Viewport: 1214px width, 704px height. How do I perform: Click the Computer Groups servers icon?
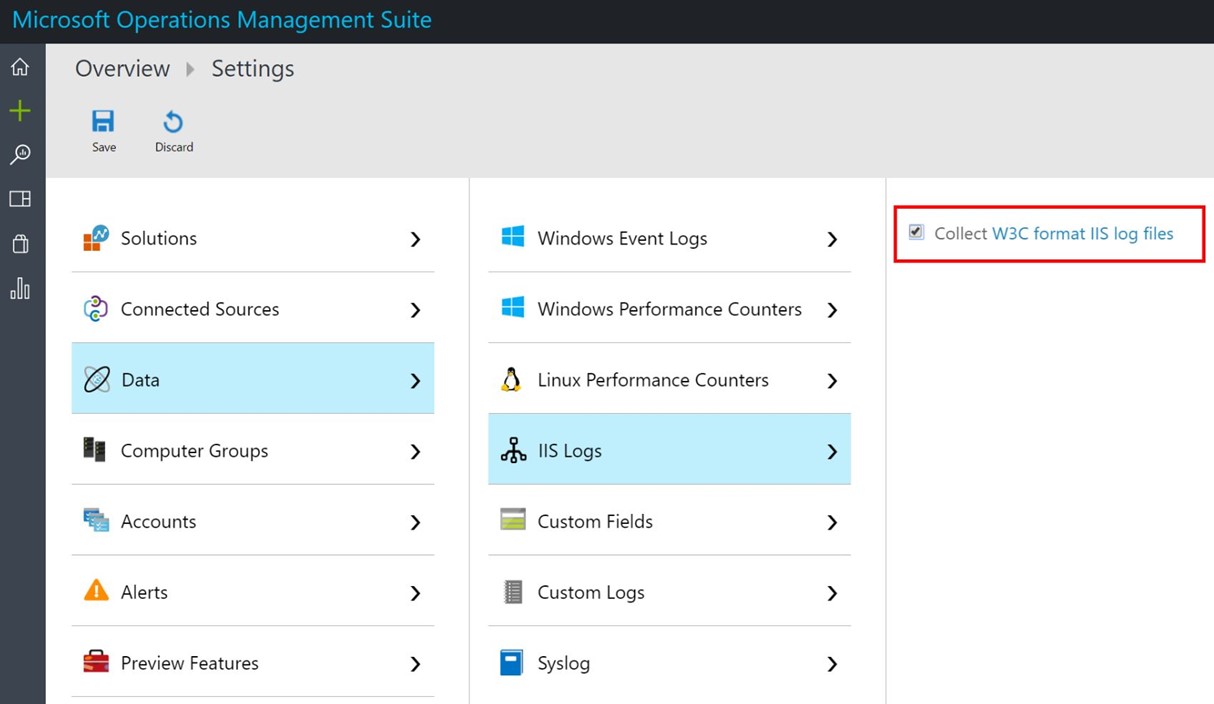click(x=95, y=450)
